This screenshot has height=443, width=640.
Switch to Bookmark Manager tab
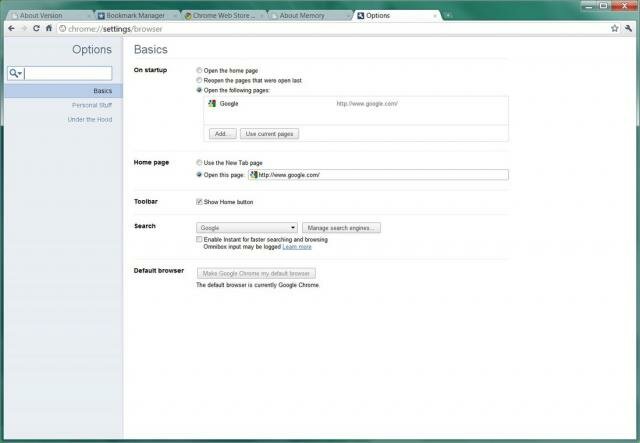click(x=136, y=16)
